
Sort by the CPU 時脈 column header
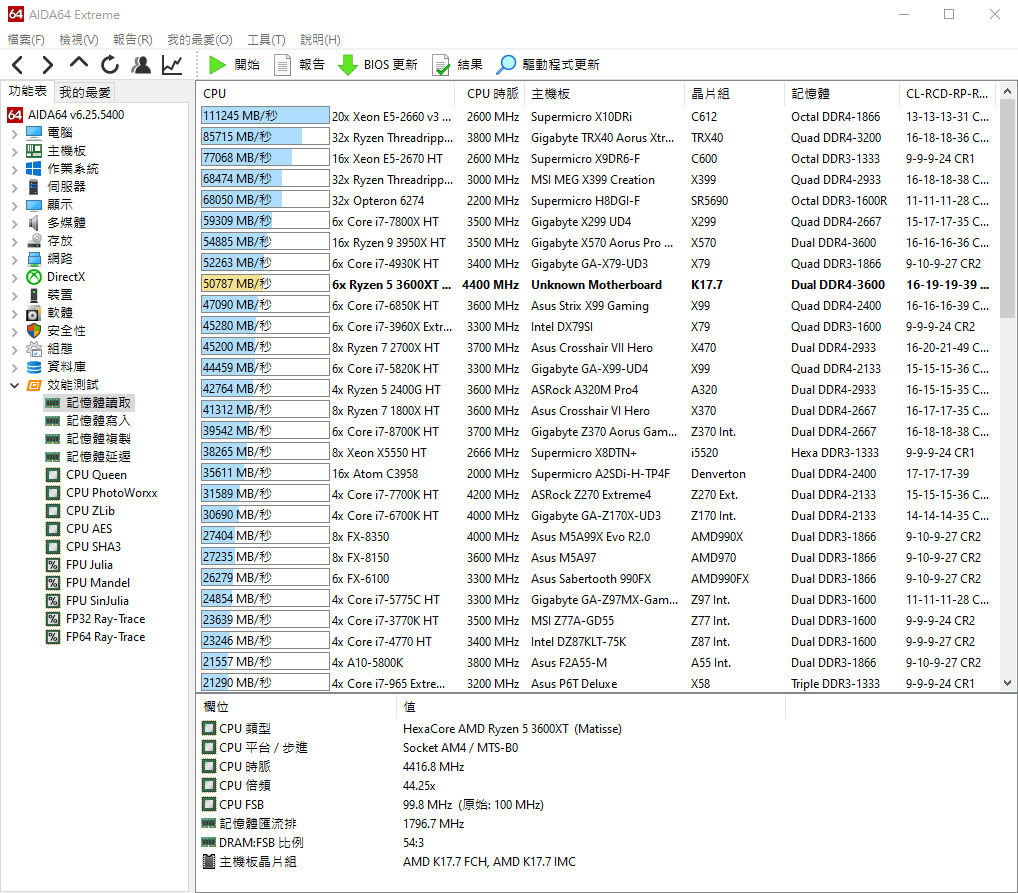(x=490, y=94)
